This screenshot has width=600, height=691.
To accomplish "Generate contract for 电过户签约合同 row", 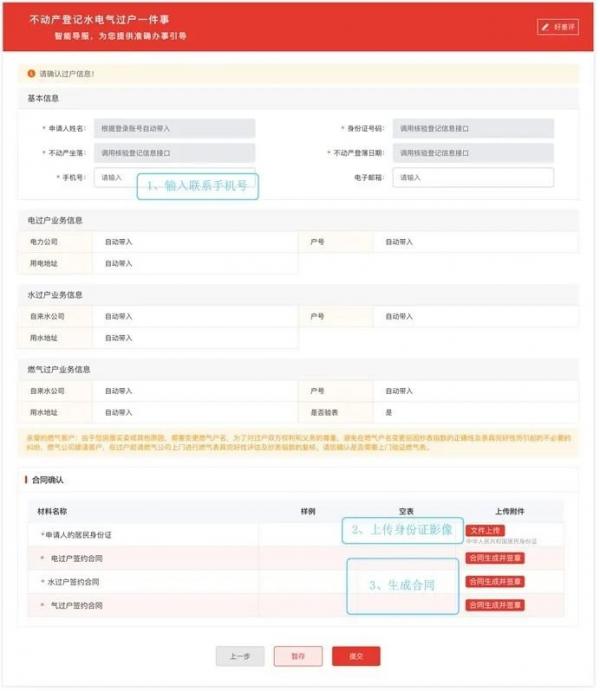I will coord(495,558).
